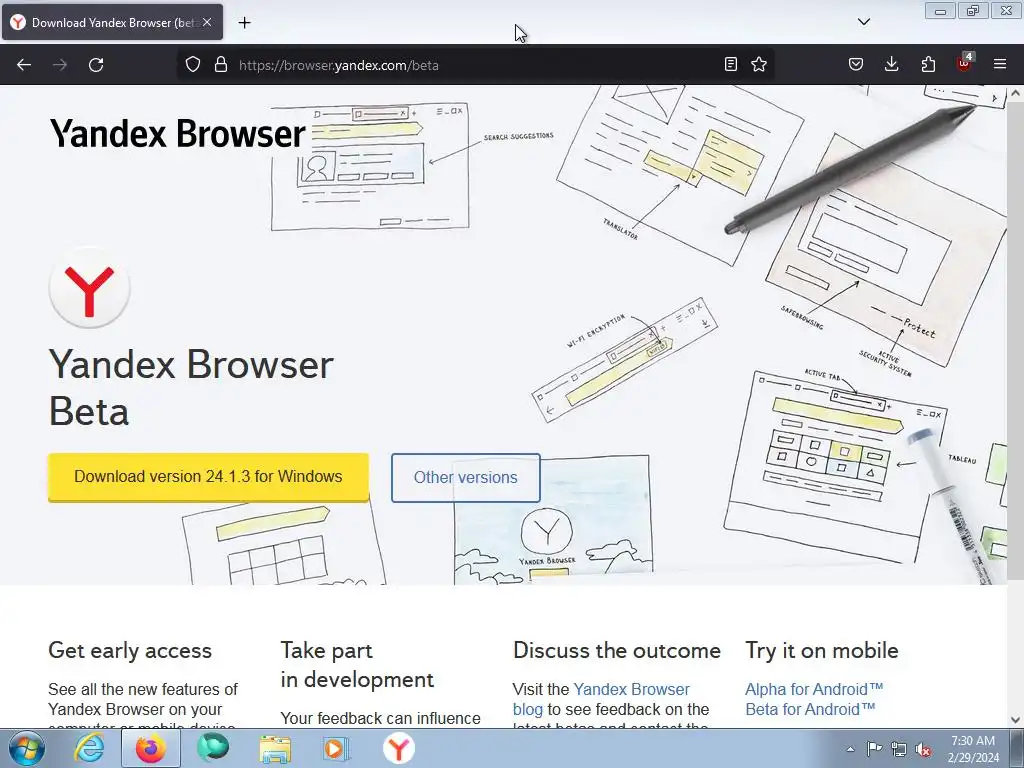Launch Internet Explorer from taskbar
This screenshot has width=1024, height=768.
(x=88, y=748)
